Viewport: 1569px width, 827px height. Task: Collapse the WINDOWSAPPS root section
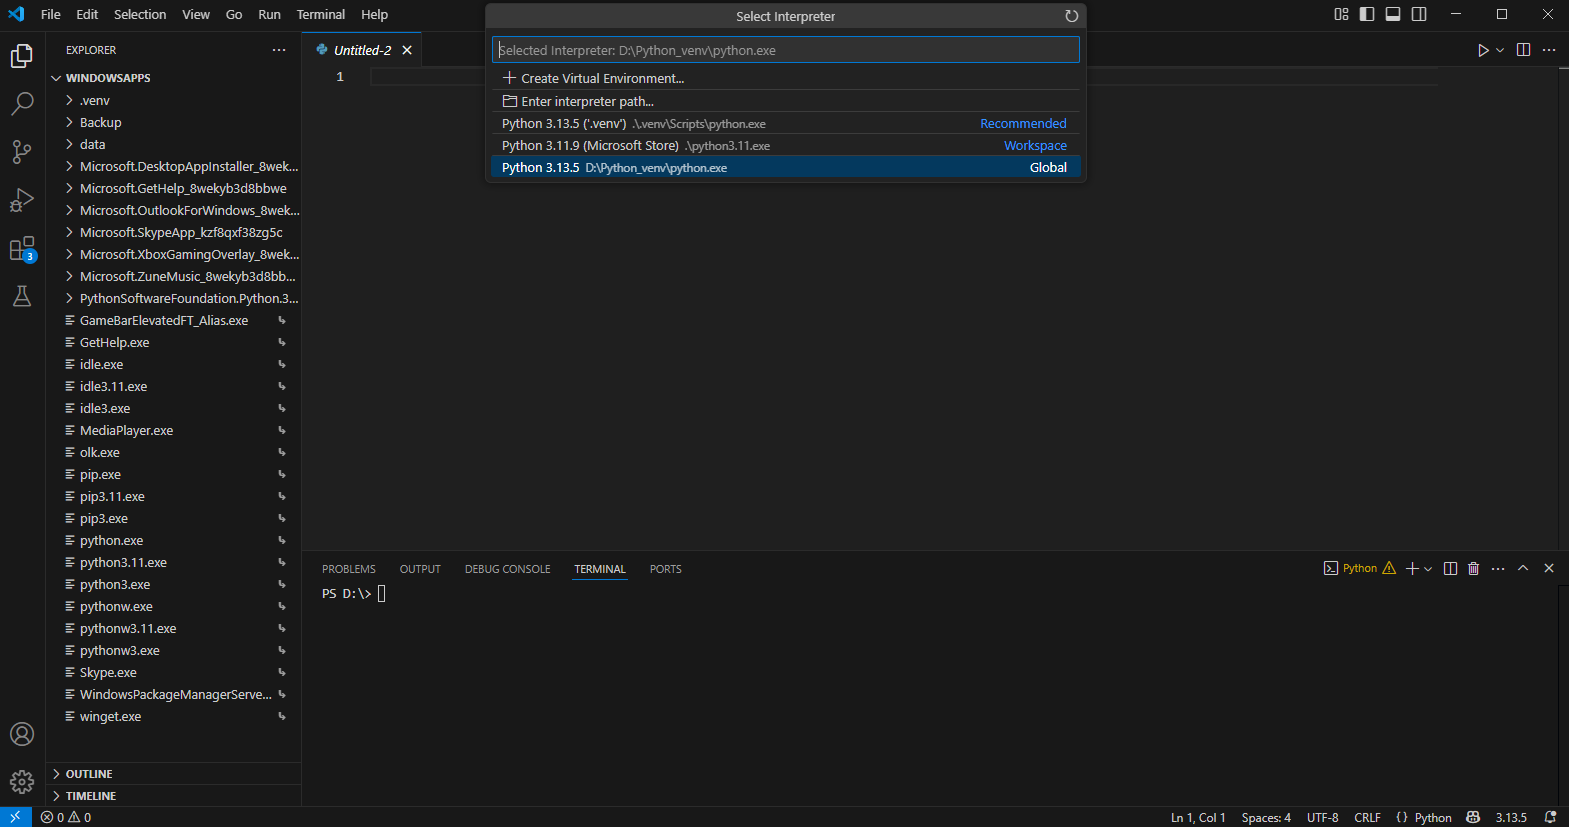[174, 78]
